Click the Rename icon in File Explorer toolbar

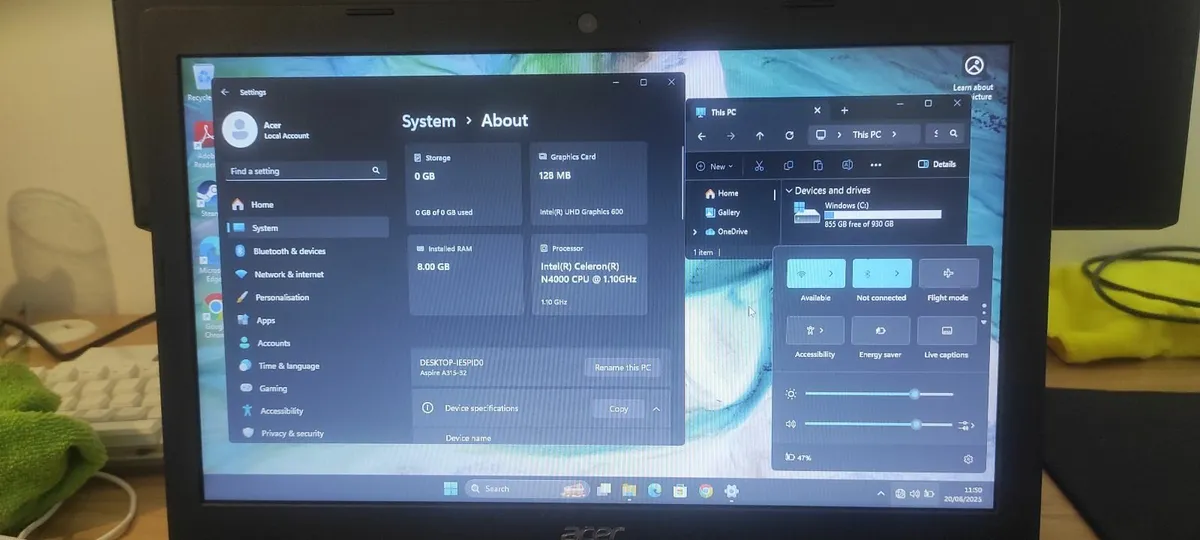[x=847, y=166]
